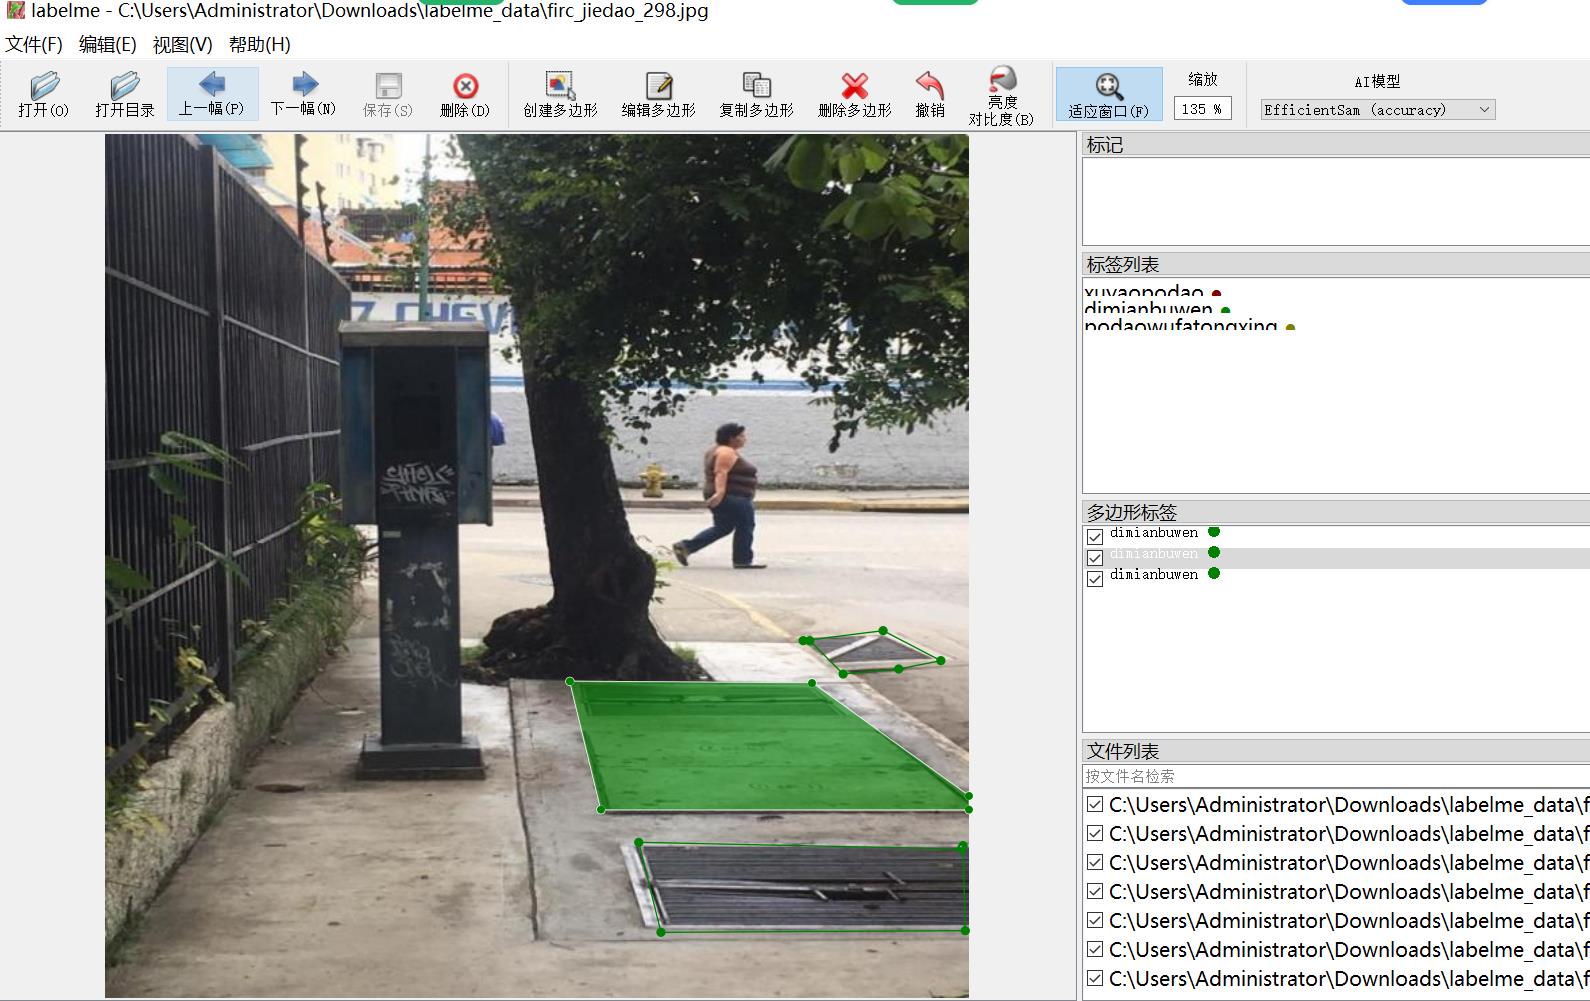Uncheck the first file list checkbox

[1095, 805]
